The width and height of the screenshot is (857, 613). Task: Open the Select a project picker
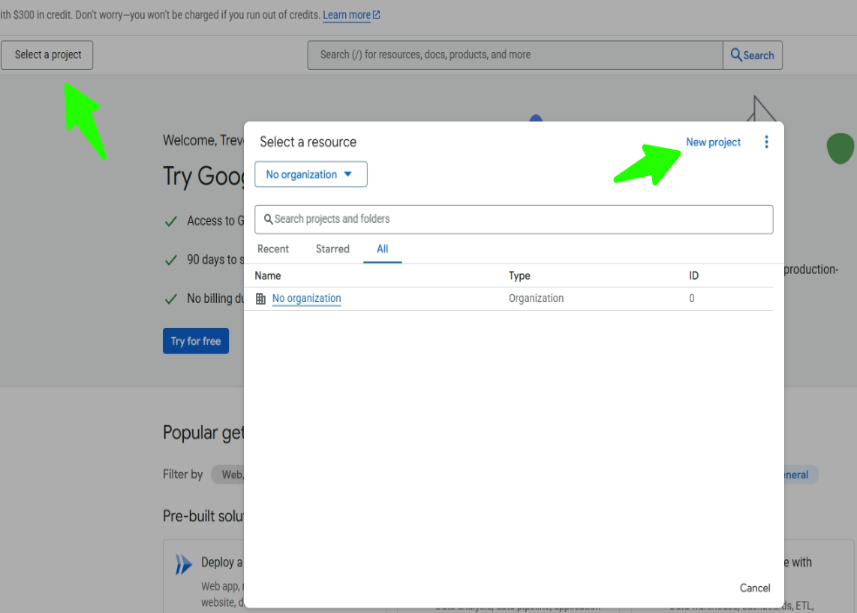pyautogui.click(x=48, y=55)
